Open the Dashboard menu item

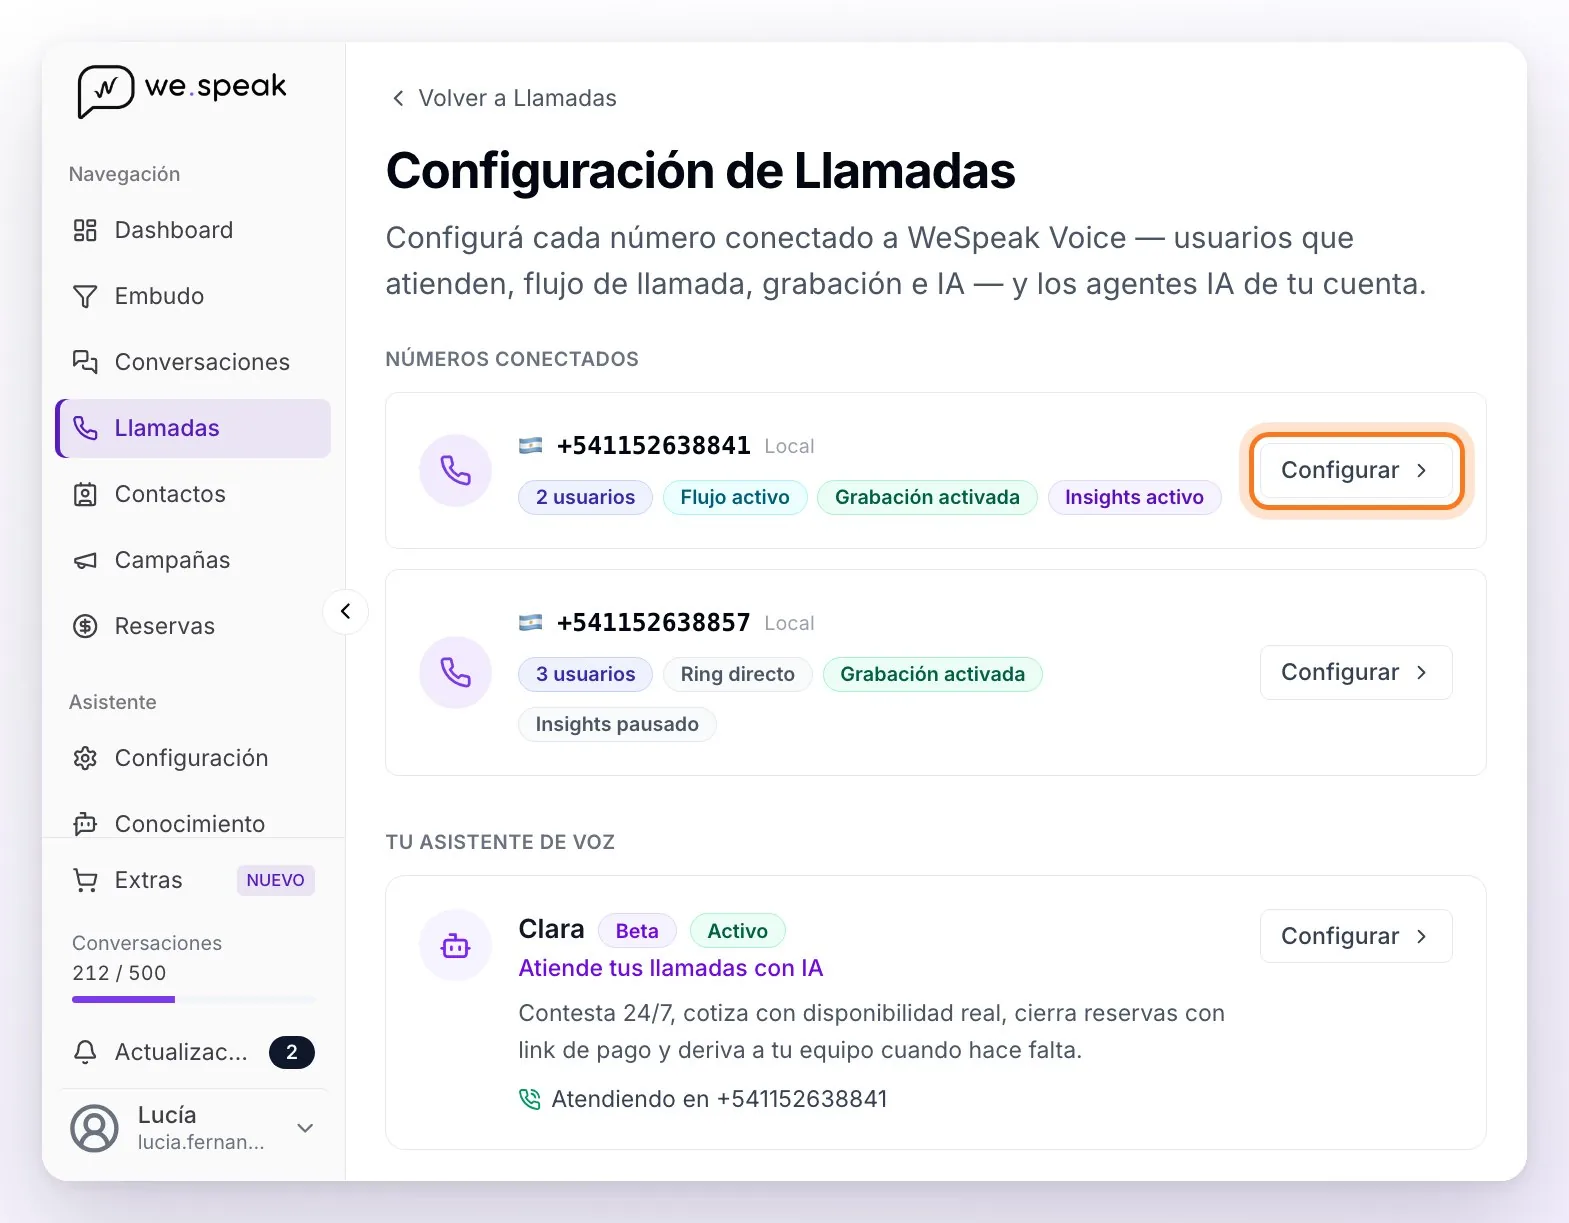tap(193, 230)
